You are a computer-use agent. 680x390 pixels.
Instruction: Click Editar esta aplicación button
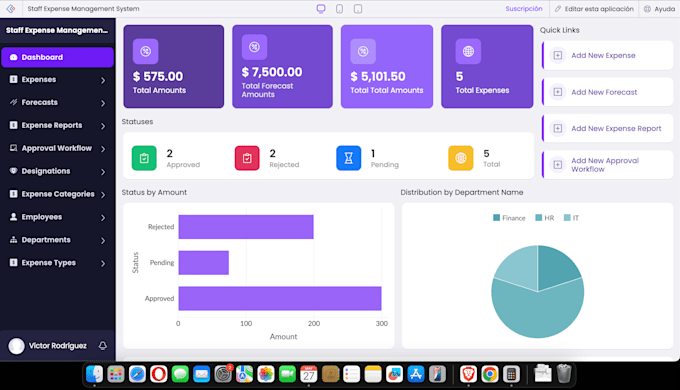coord(594,9)
